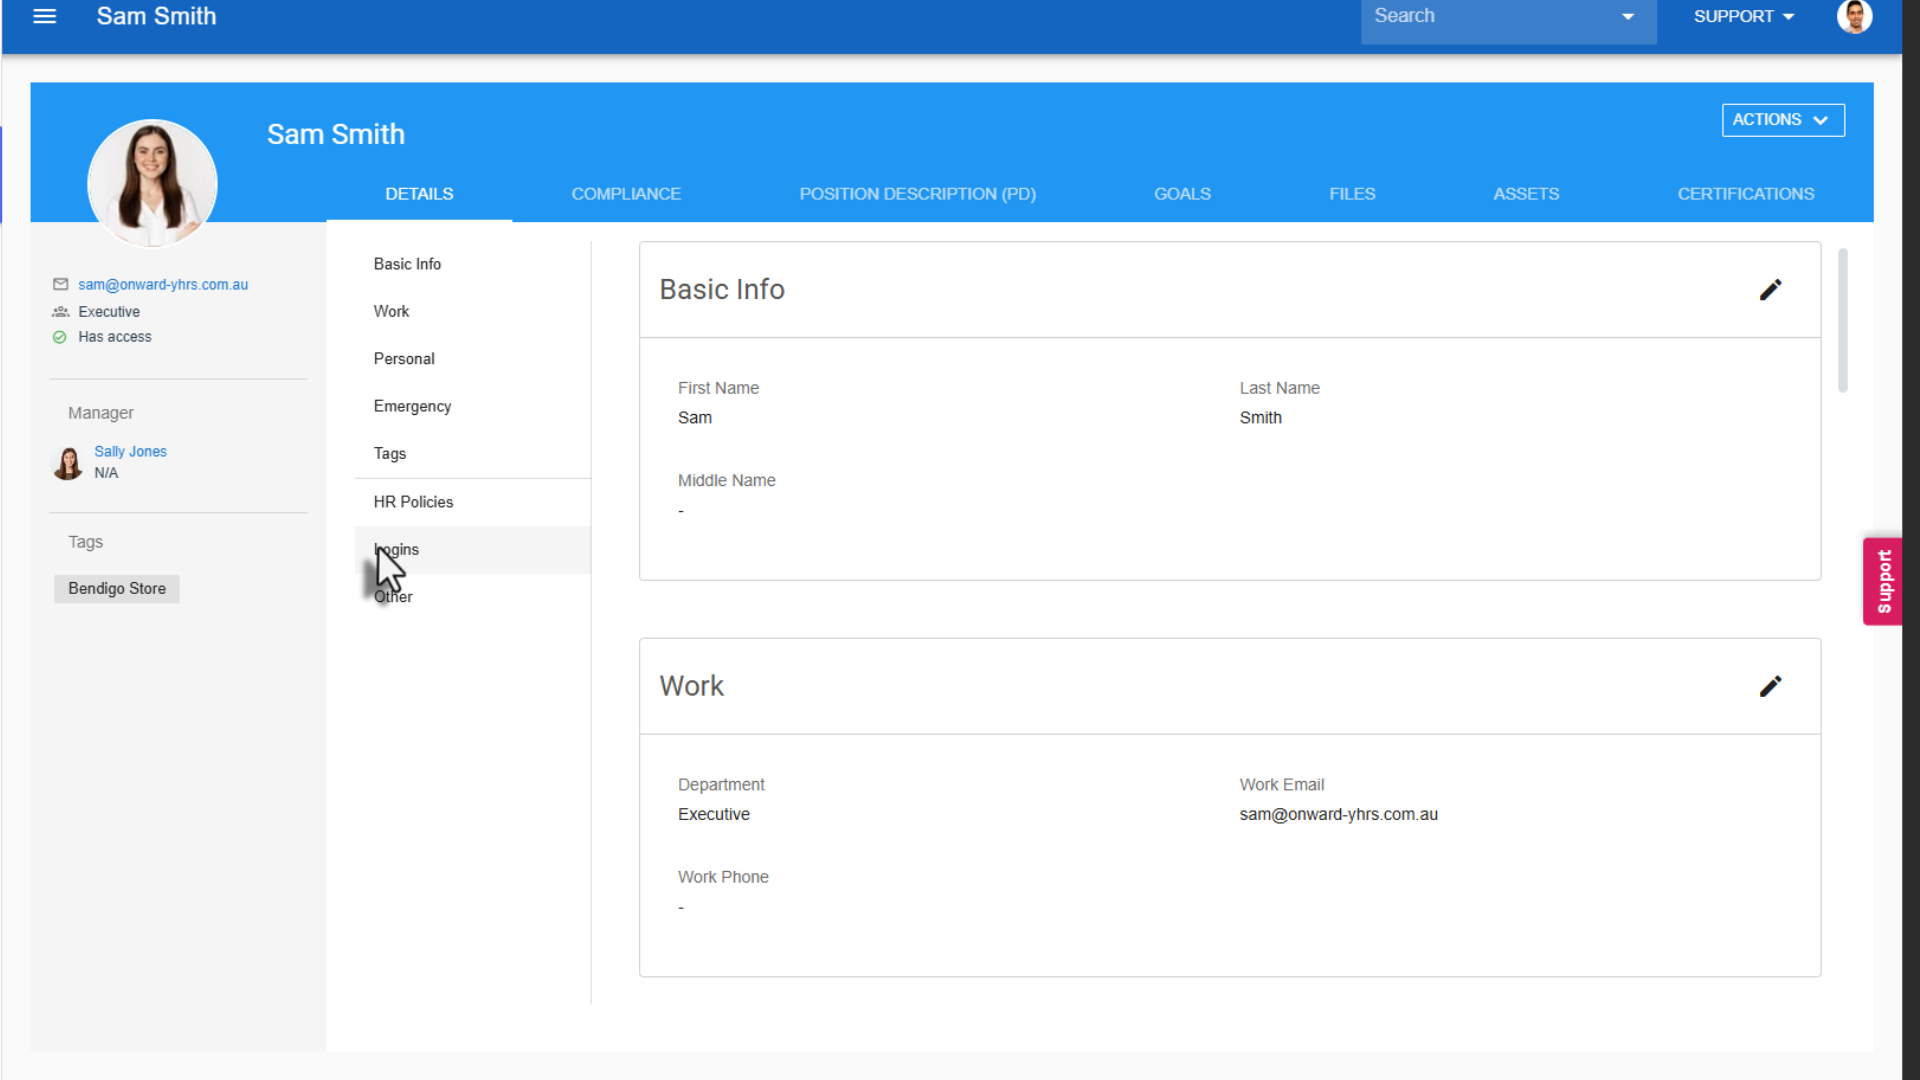Click the Work section edit pencil icon
Viewport: 1920px width, 1080px height.
pyautogui.click(x=1770, y=686)
